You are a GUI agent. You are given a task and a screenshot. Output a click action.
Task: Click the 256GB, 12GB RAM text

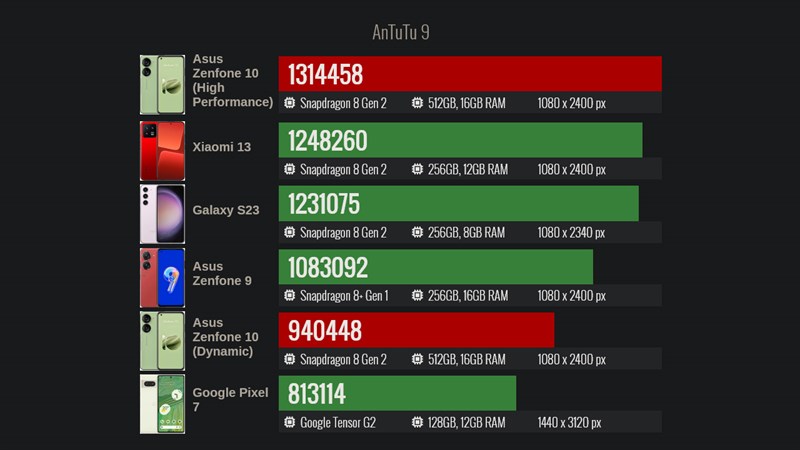[x=468, y=169]
